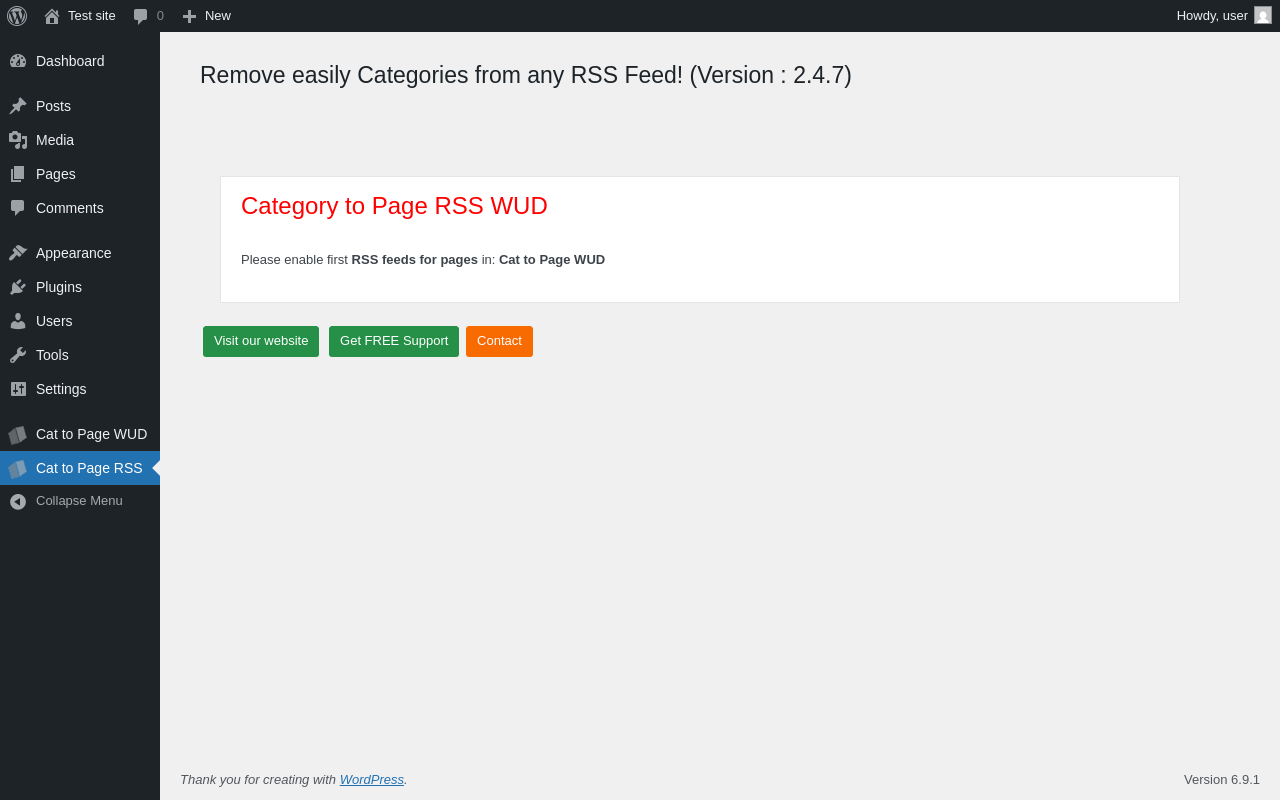Open the New content menu

206,16
